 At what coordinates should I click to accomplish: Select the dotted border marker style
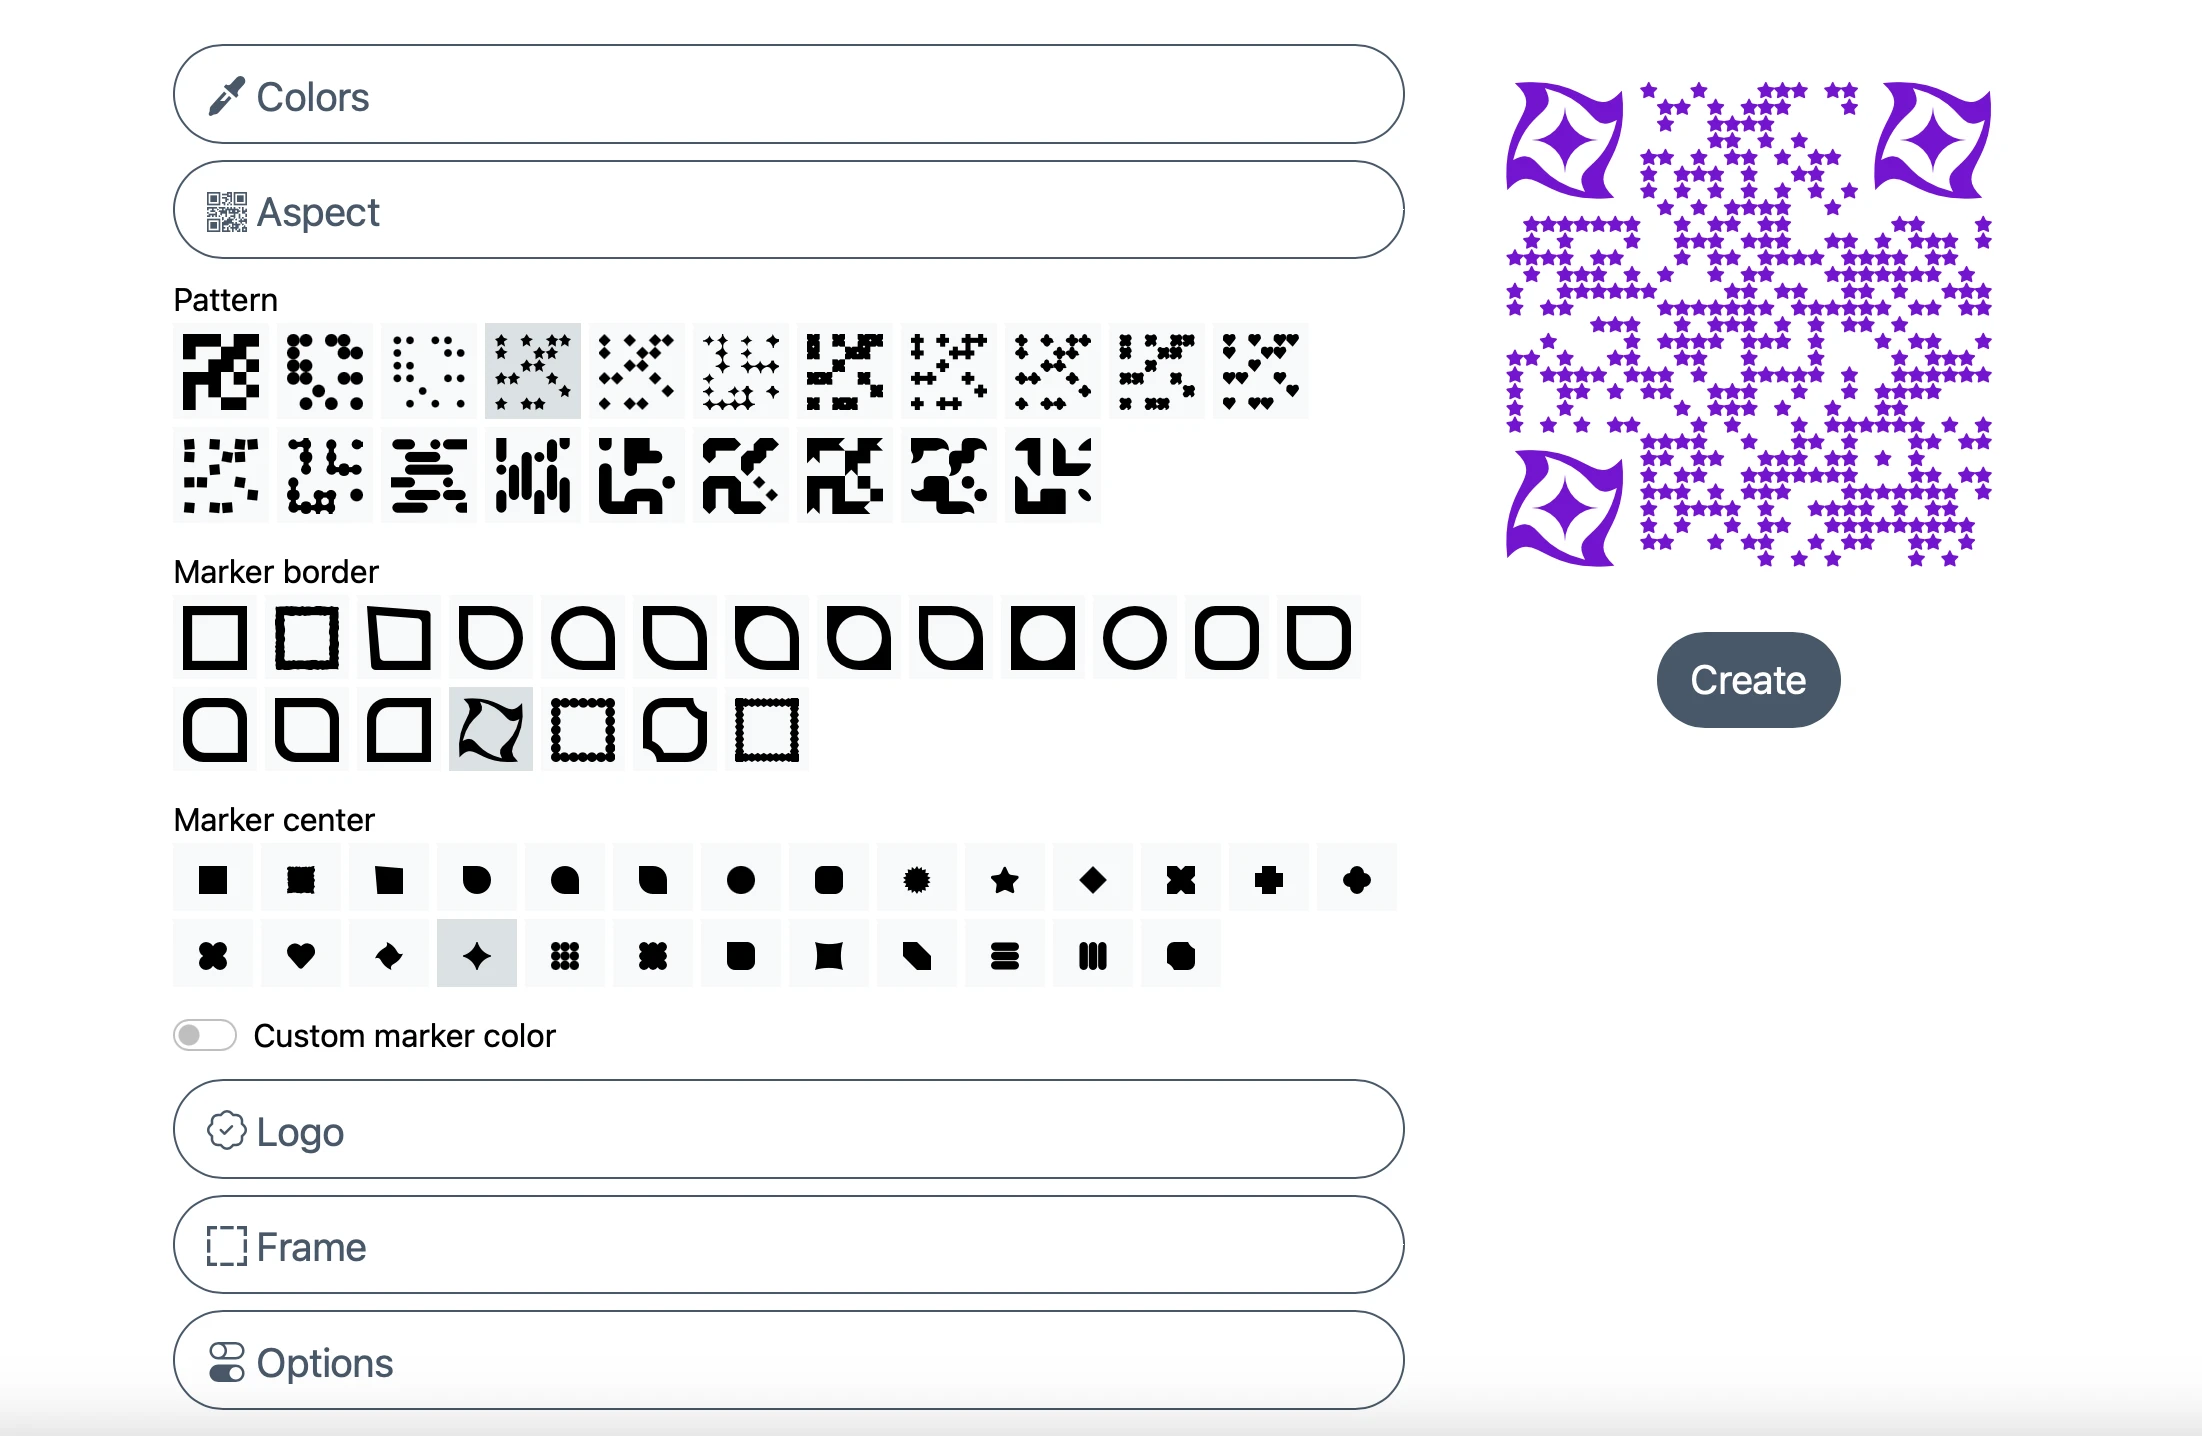click(x=583, y=728)
